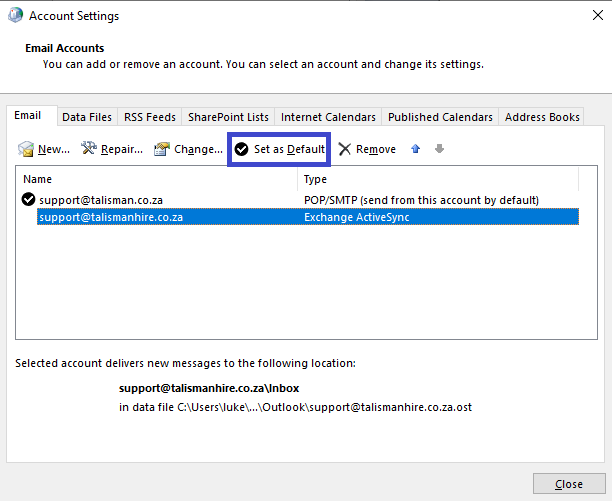Select the support@talismanhire.co.za account row
612x501 pixels.
tap(308, 217)
